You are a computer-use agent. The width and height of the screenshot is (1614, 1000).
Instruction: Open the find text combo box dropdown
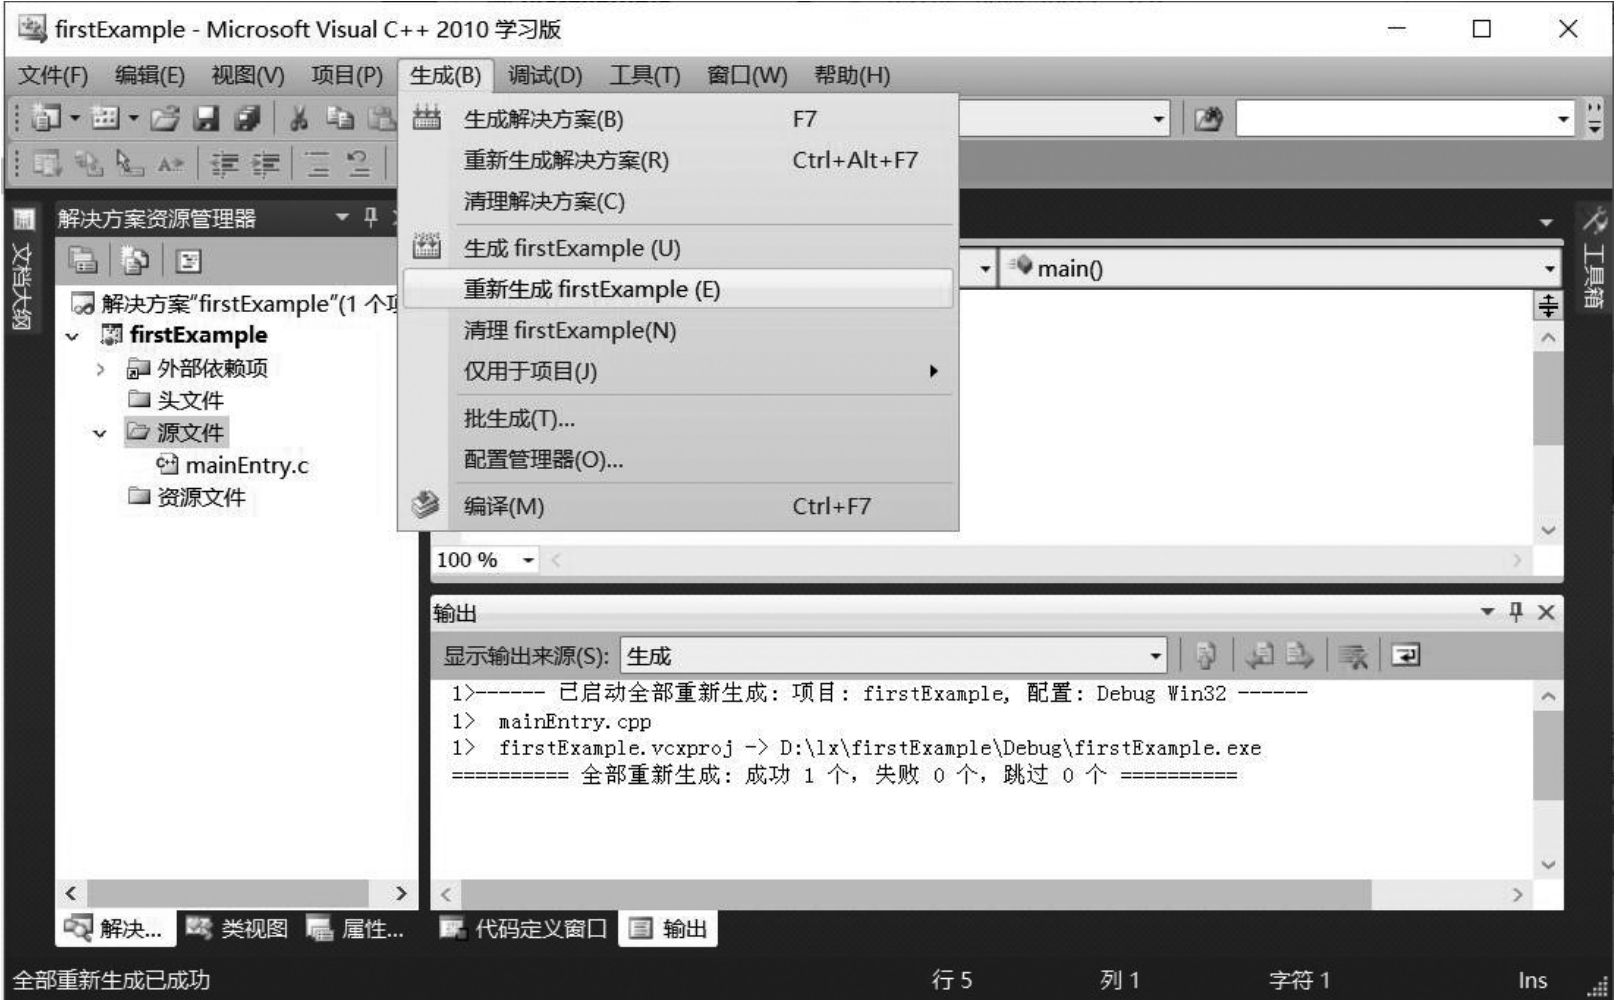tap(1563, 119)
